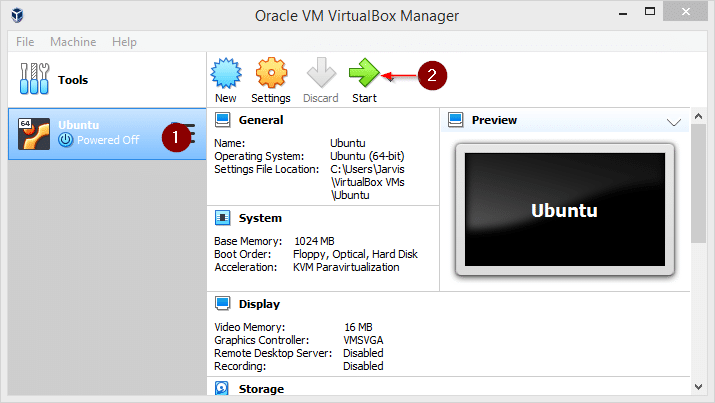Click the General section icon
The width and height of the screenshot is (715, 403).
point(223,120)
